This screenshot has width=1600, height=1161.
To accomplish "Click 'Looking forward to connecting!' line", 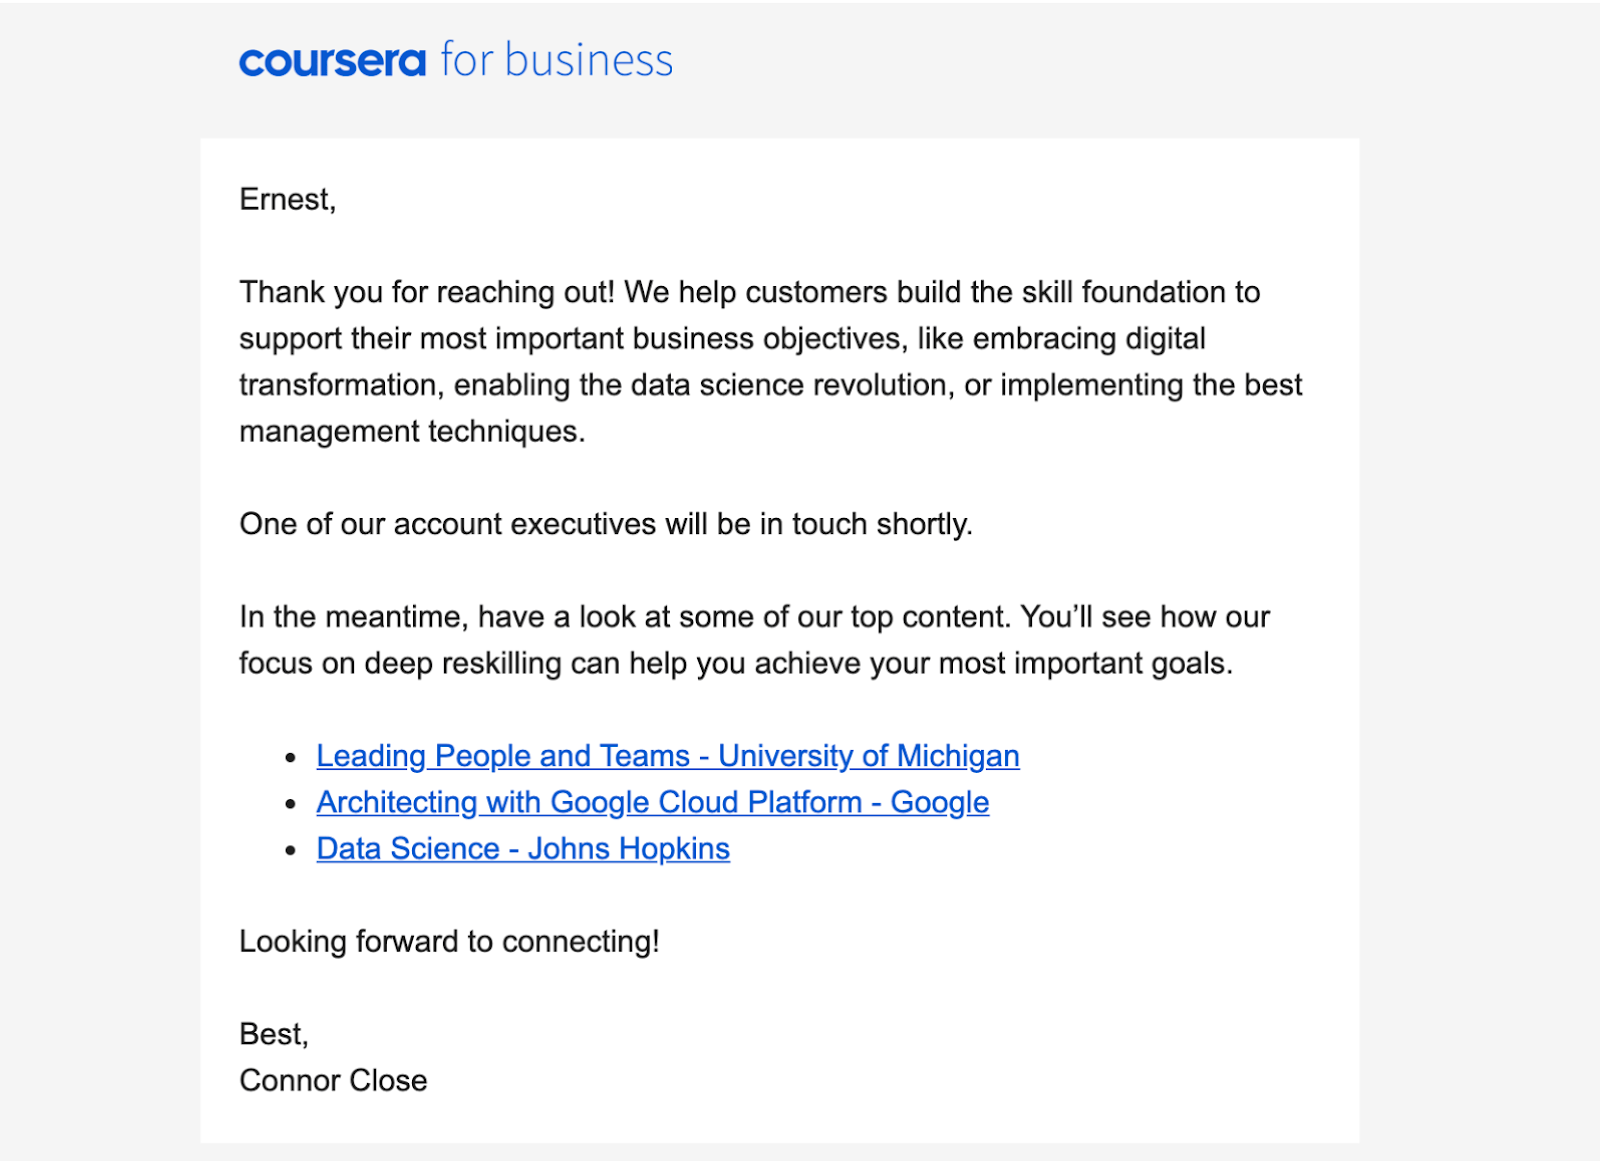I will click(x=449, y=942).
